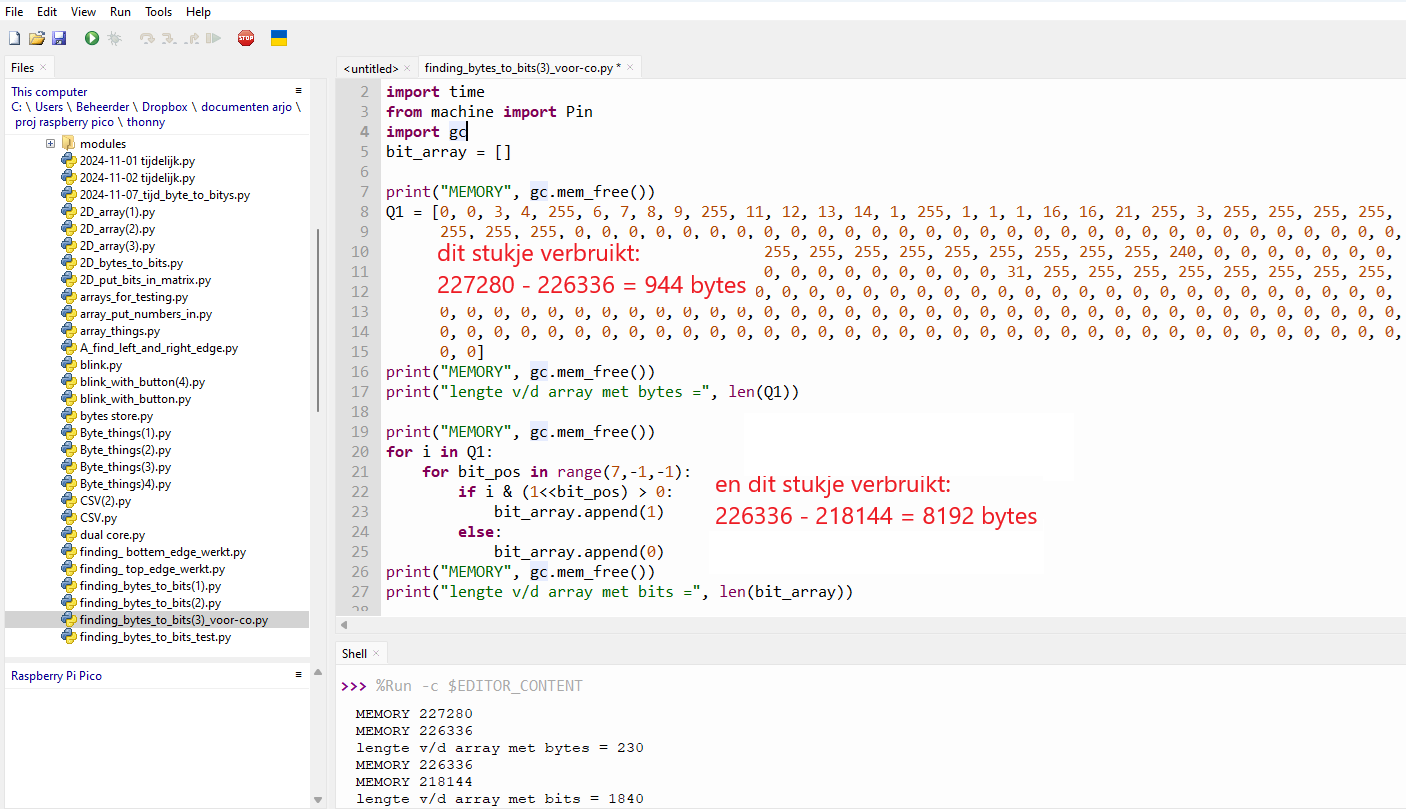Open the File menu
This screenshot has width=1406, height=809.
click(14, 12)
